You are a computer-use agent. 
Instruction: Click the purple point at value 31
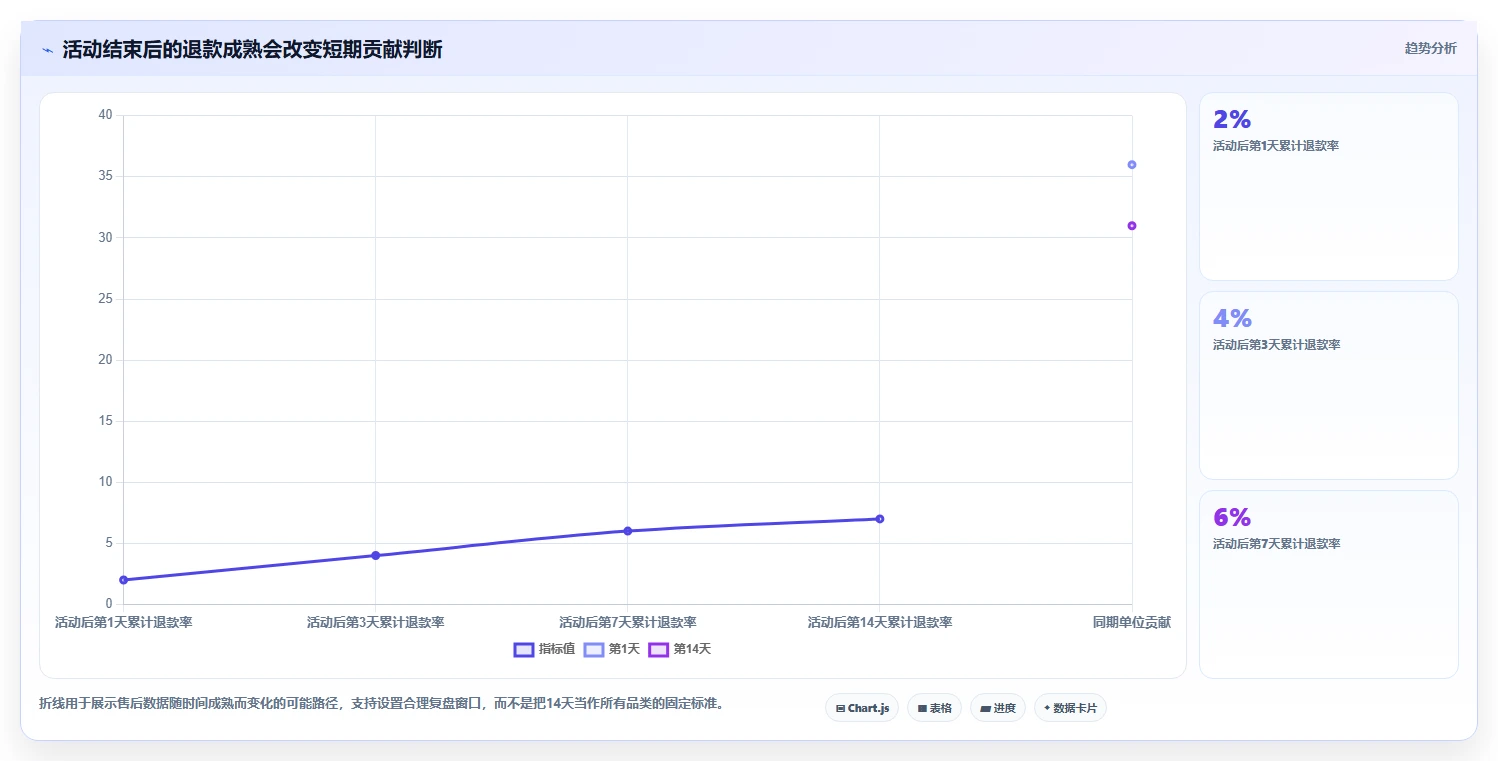[1131, 225]
